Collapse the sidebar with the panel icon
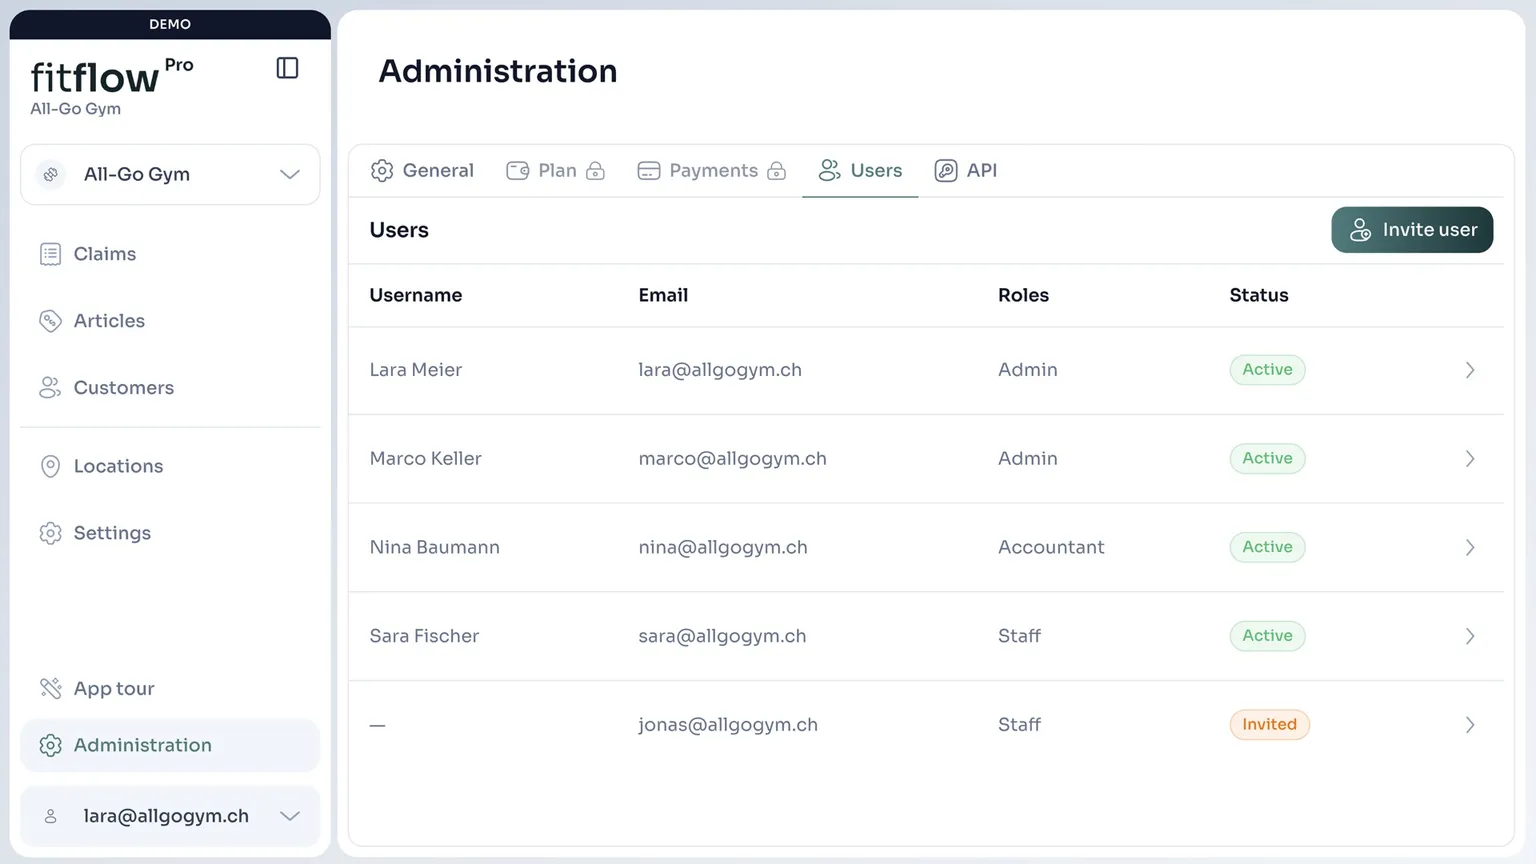Image resolution: width=1536 pixels, height=864 pixels. (287, 68)
